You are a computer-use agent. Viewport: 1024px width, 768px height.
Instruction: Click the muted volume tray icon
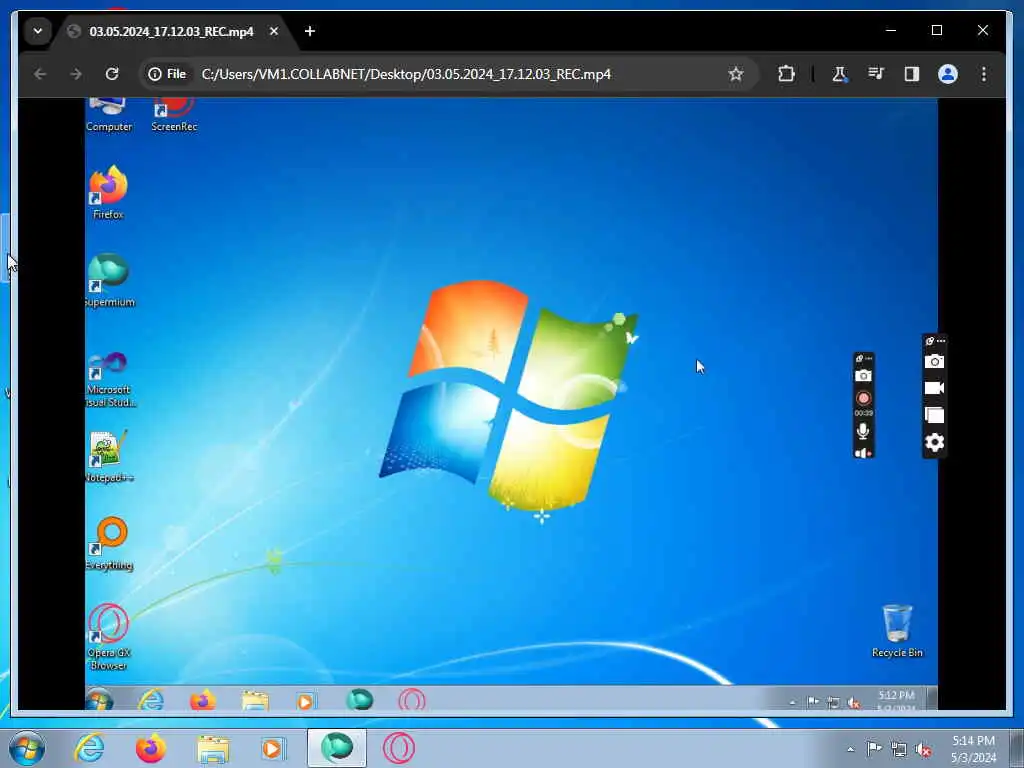[923, 750]
